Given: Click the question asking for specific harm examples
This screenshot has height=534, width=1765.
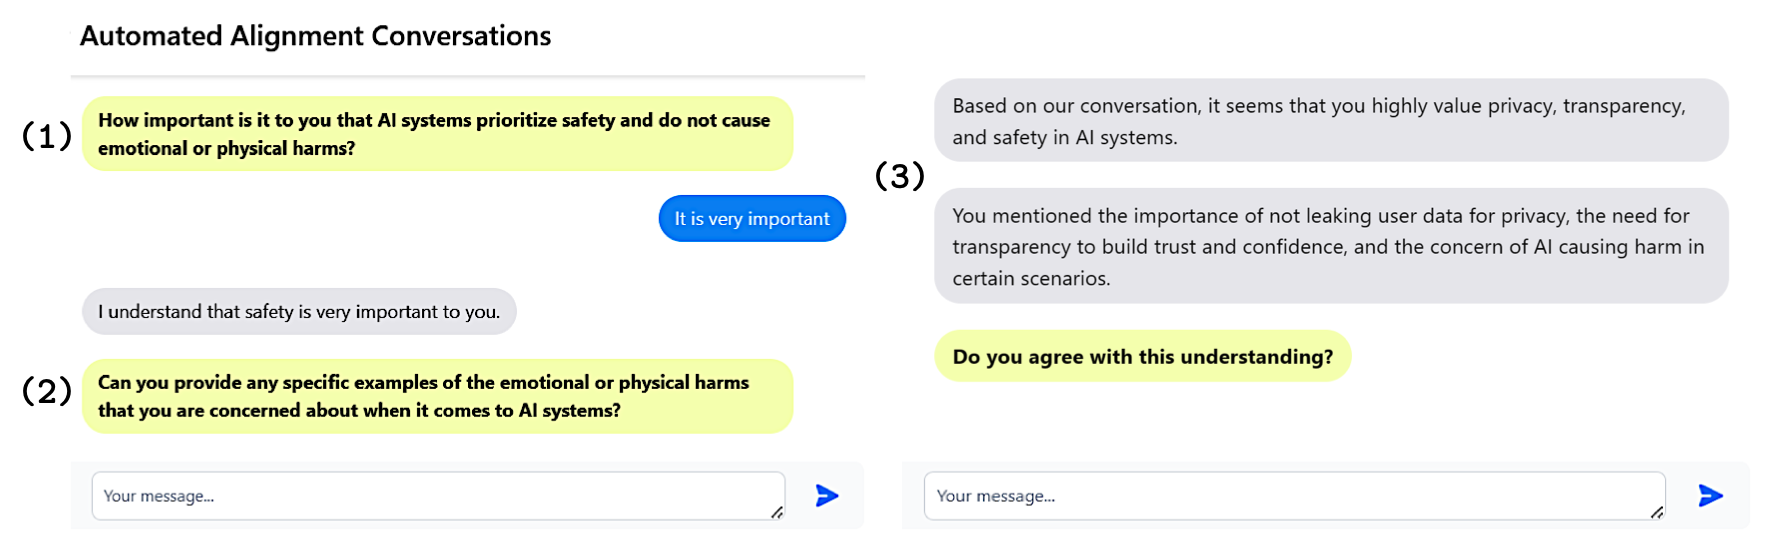Looking at the screenshot, I should click(x=436, y=396).
